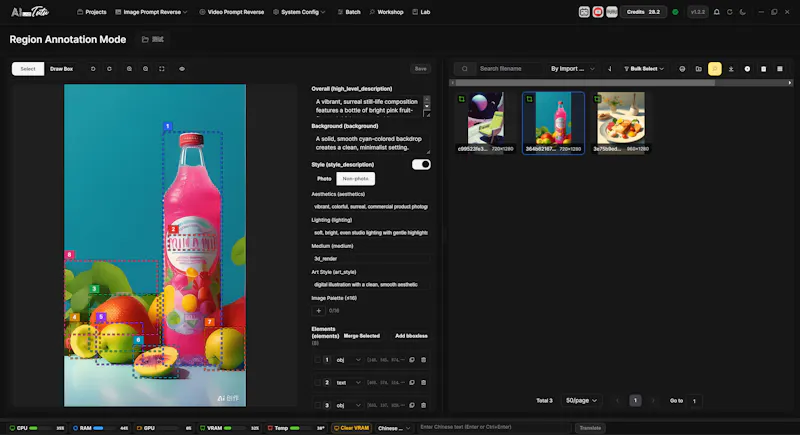This screenshot has height=435, width=800.
Task: Open the Chinese language dropdown in status bar
Action: 394,428
